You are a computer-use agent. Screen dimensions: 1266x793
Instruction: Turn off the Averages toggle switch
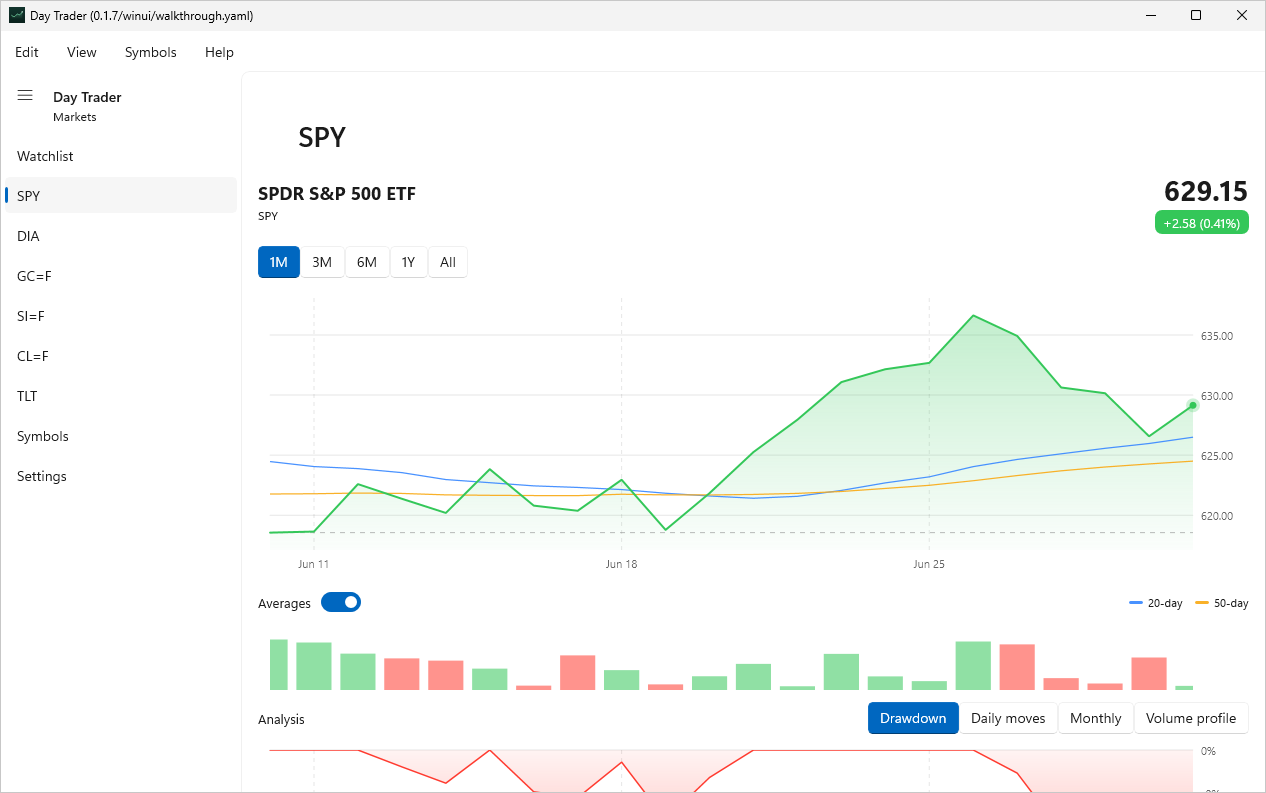click(341, 602)
